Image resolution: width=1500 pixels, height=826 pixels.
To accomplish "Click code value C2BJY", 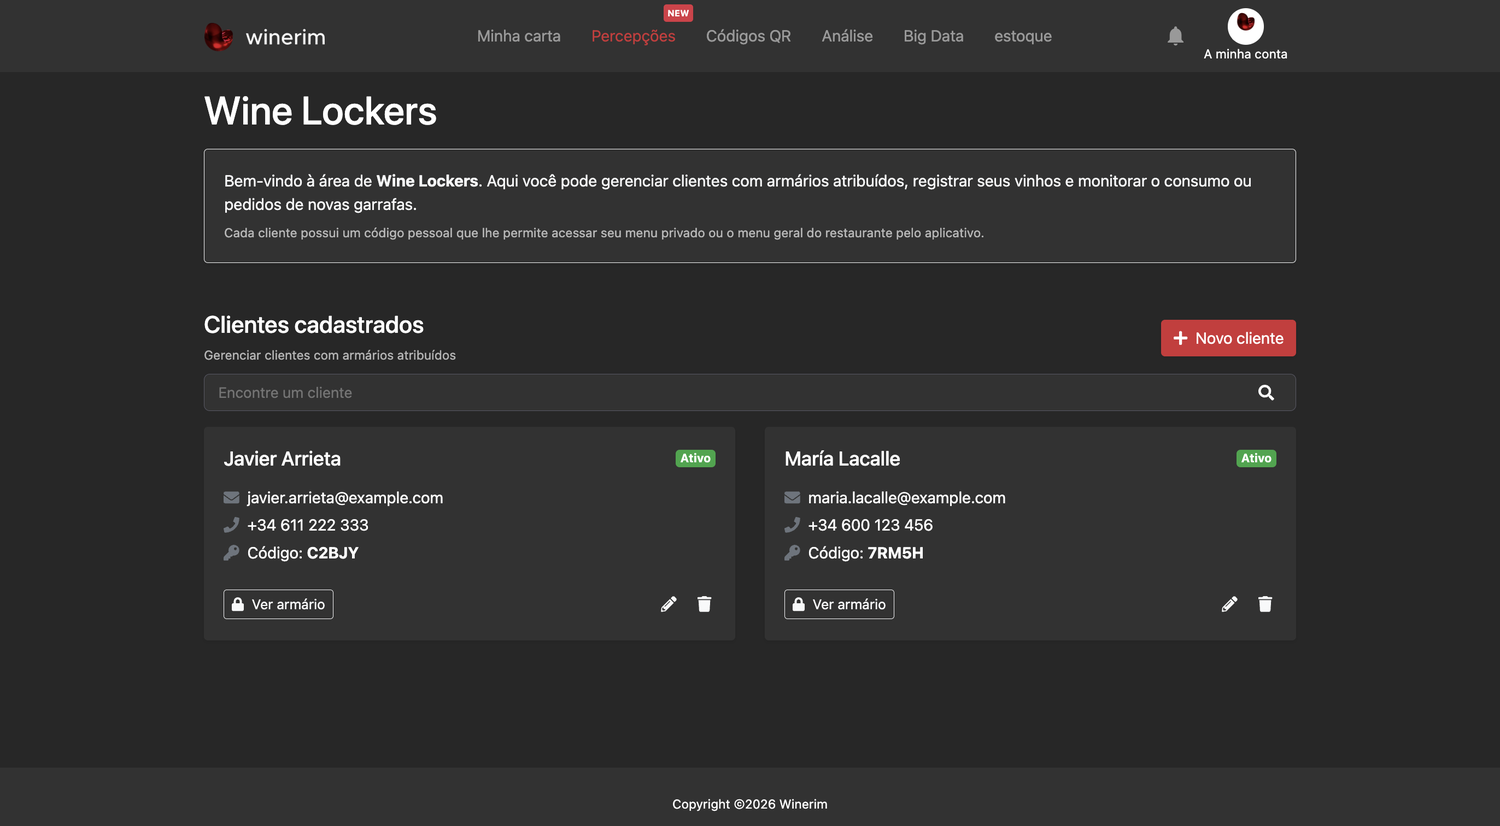I will click(333, 553).
